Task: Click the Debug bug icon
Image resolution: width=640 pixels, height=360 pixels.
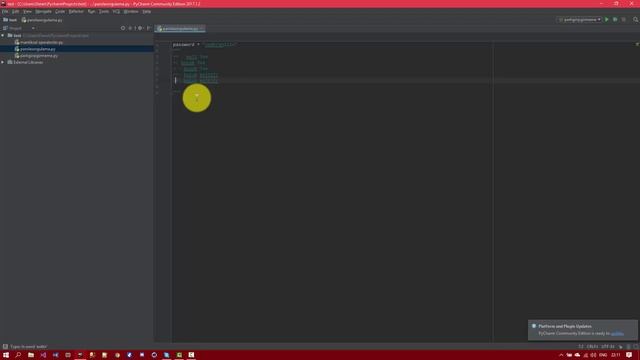Action: pyautogui.click(x=615, y=20)
